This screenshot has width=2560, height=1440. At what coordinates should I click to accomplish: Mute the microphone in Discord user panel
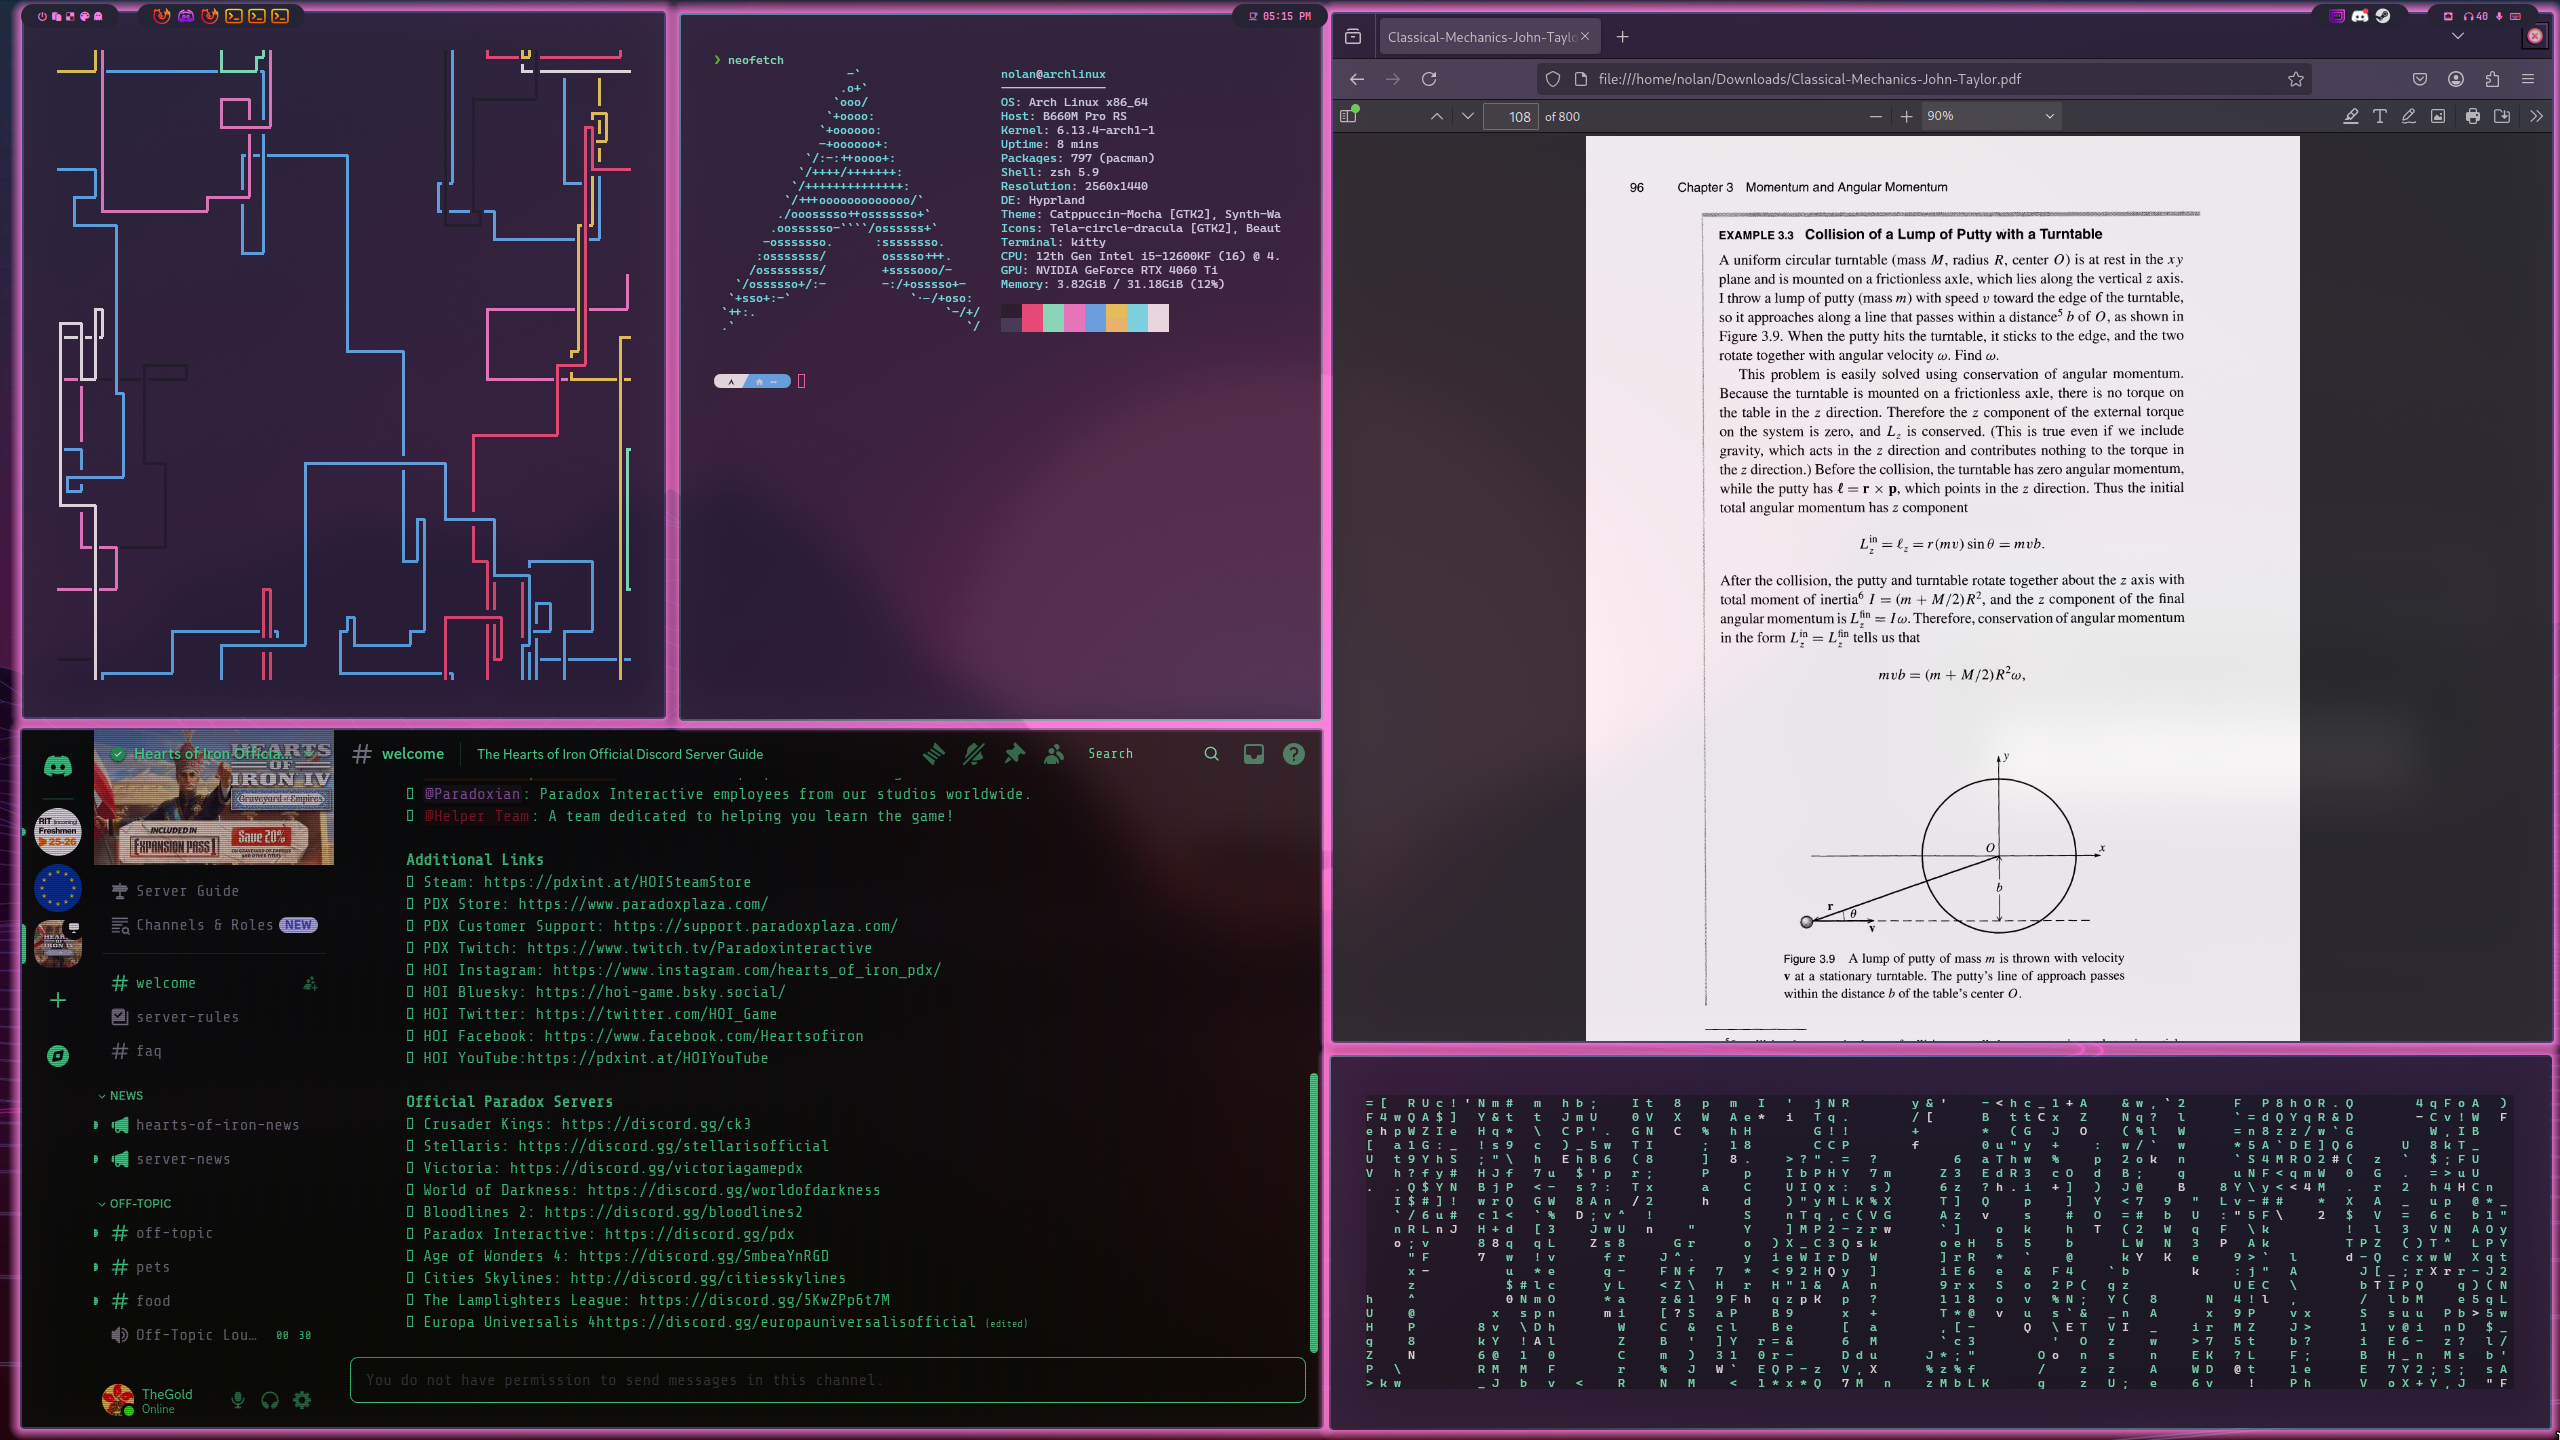(x=238, y=1400)
